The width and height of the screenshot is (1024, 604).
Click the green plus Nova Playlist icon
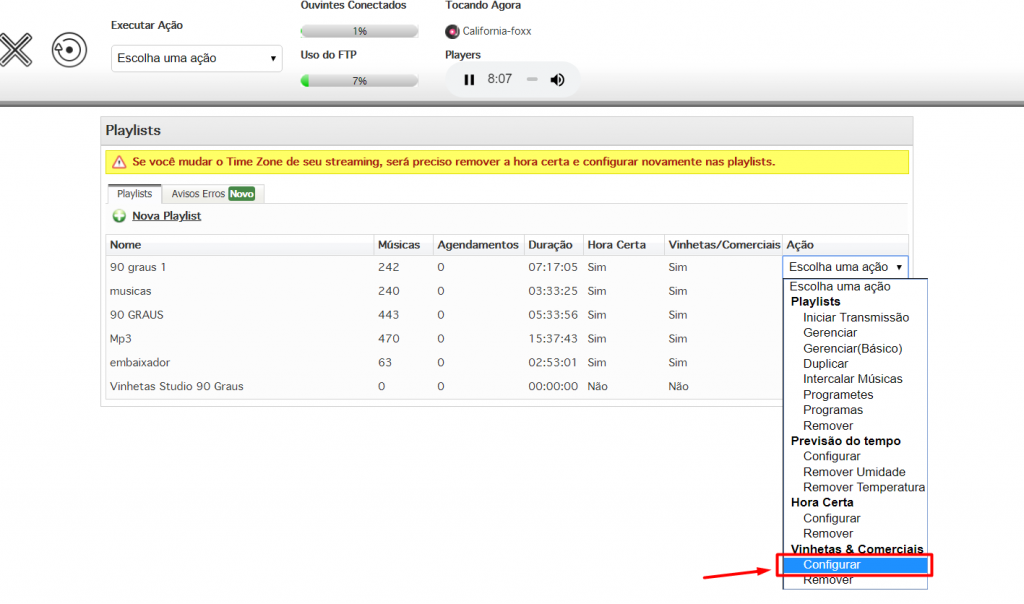coord(119,216)
